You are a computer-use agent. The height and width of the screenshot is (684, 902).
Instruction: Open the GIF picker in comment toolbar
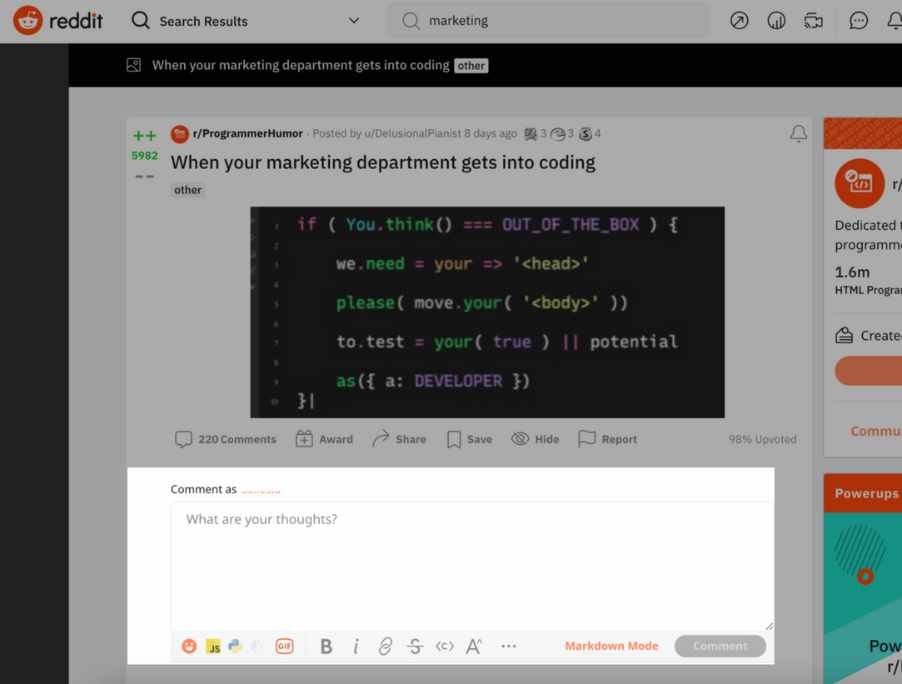(x=285, y=646)
